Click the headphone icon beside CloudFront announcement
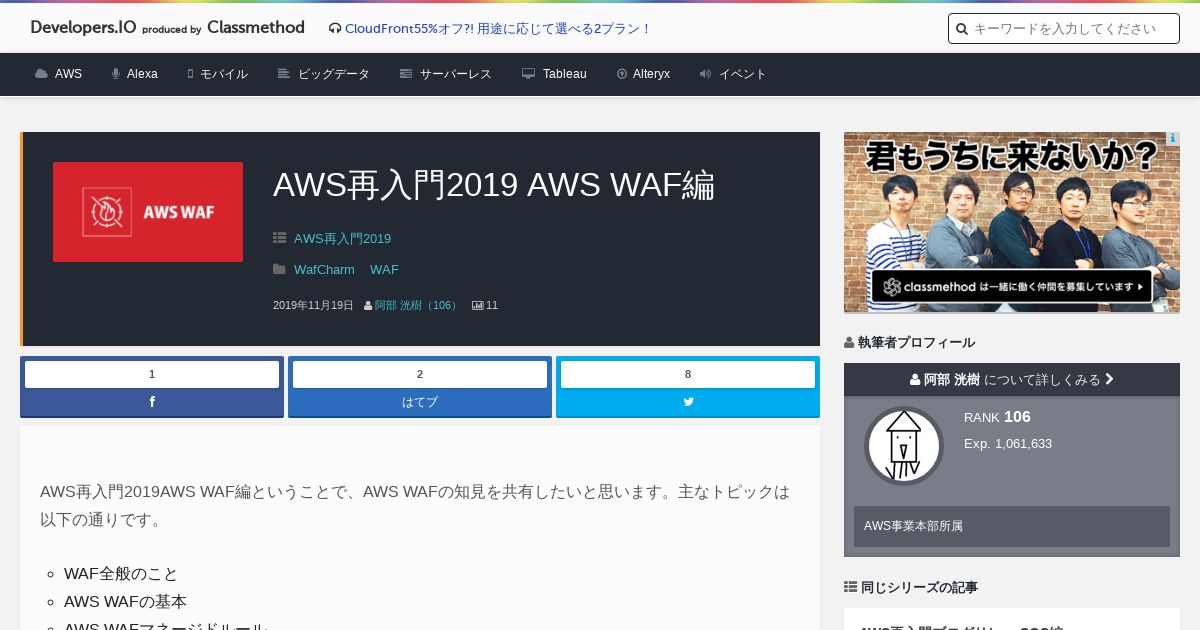 point(335,29)
